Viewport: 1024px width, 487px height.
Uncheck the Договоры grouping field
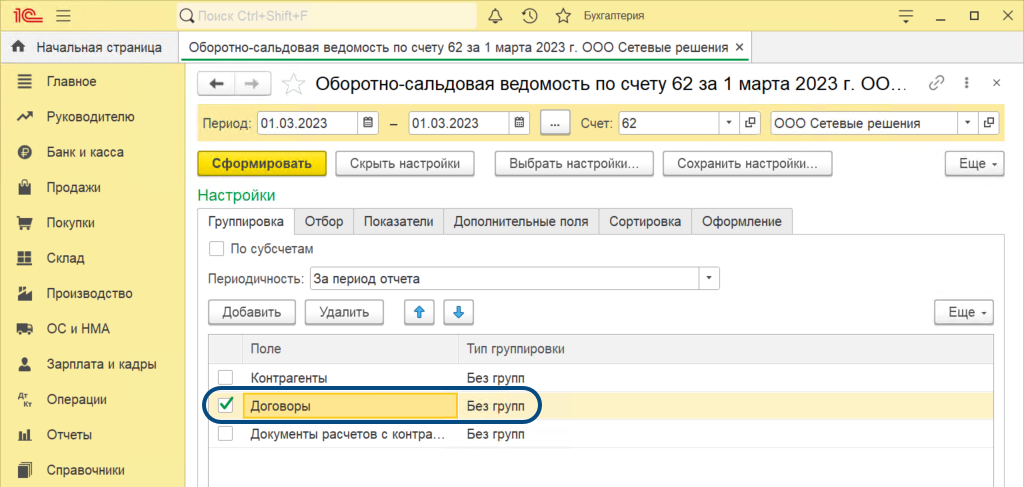(x=225, y=405)
